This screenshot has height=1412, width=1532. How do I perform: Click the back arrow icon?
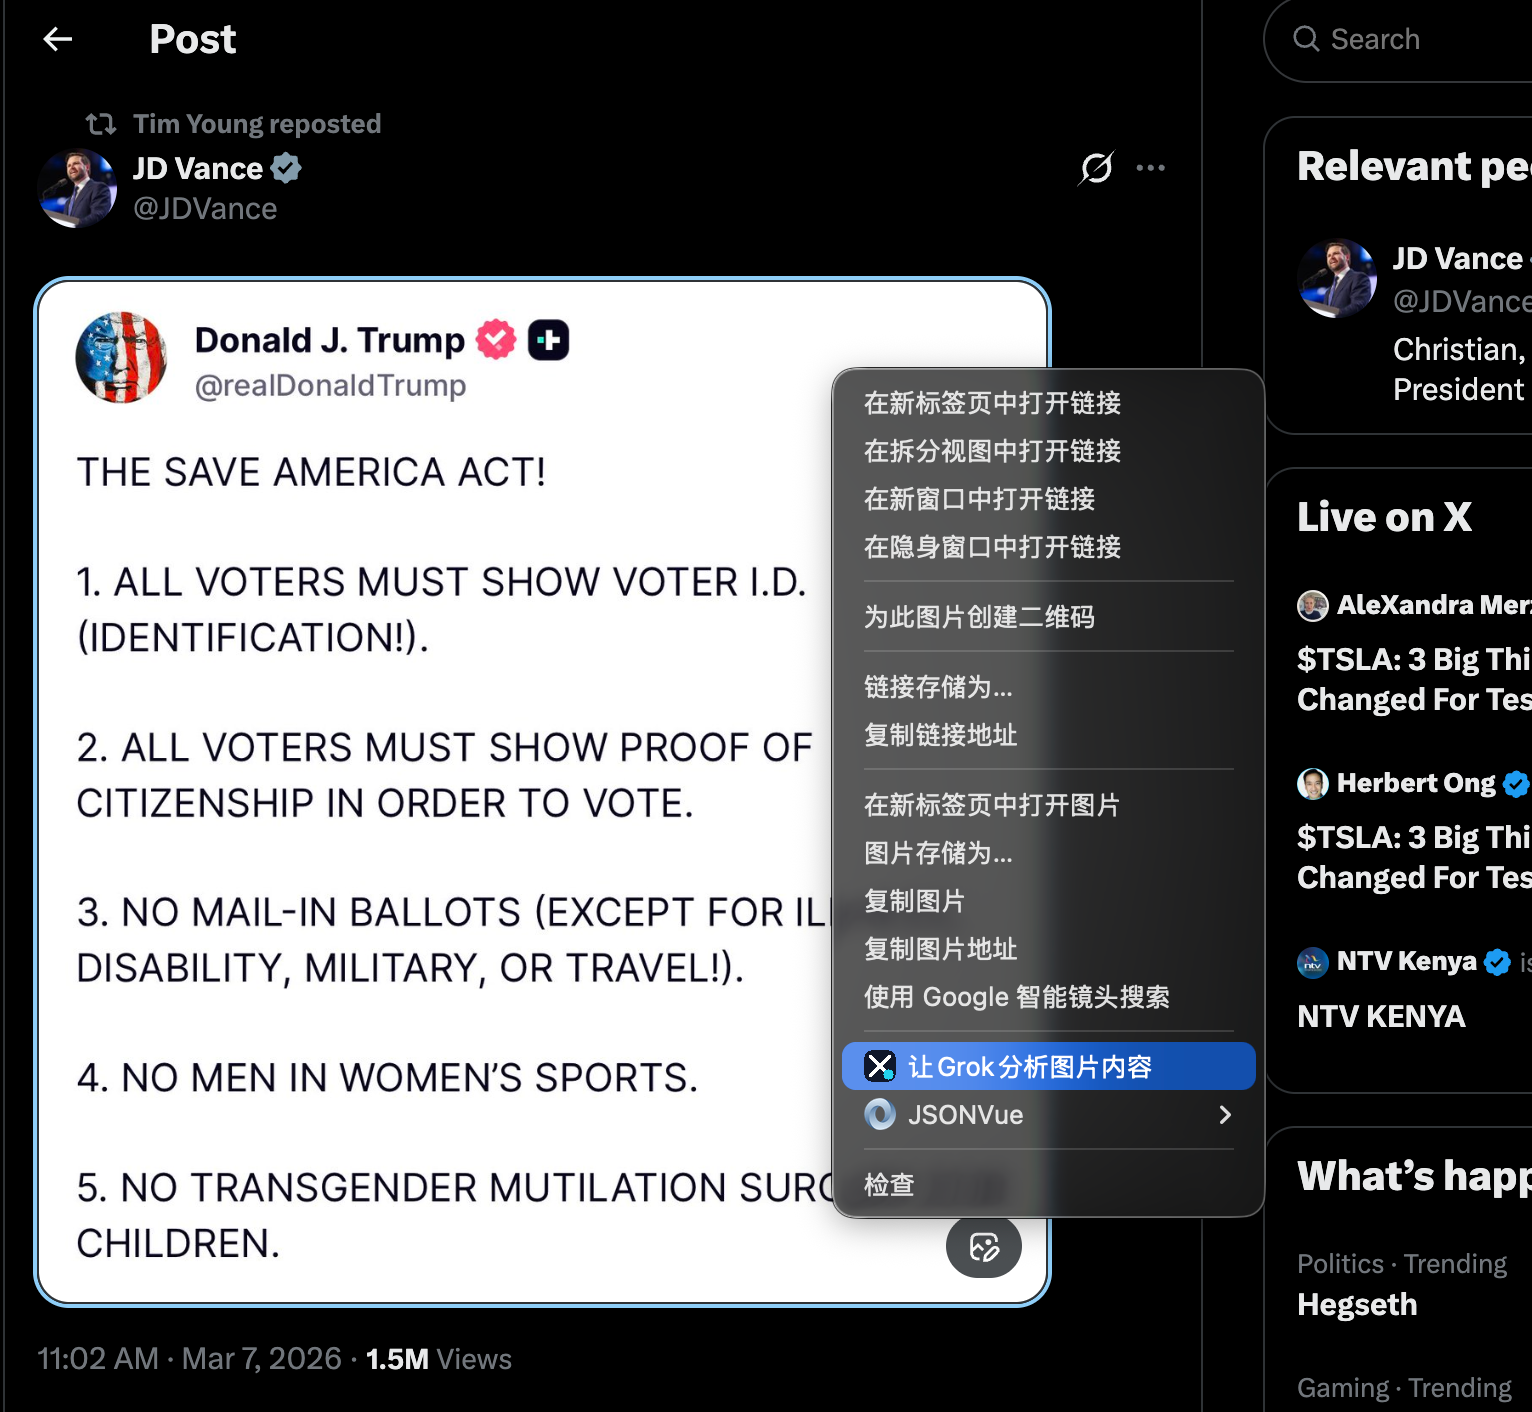click(x=58, y=39)
